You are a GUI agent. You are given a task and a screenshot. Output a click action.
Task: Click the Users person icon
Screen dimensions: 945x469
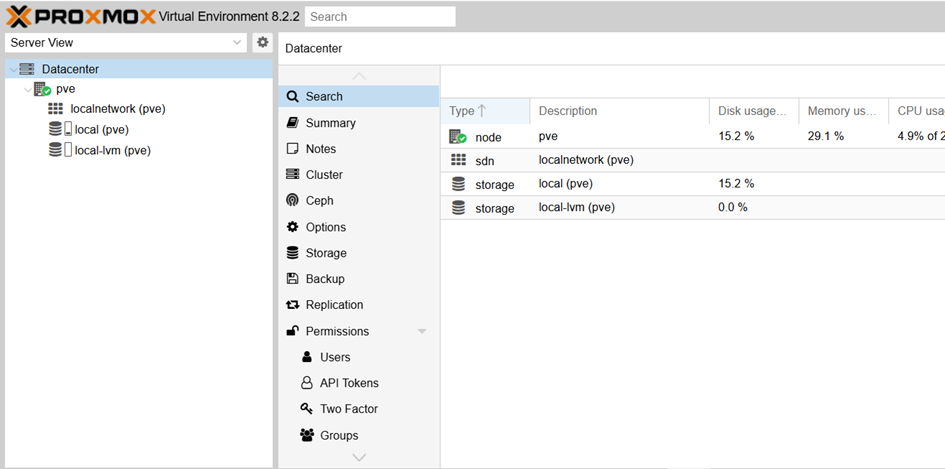[307, 357]
